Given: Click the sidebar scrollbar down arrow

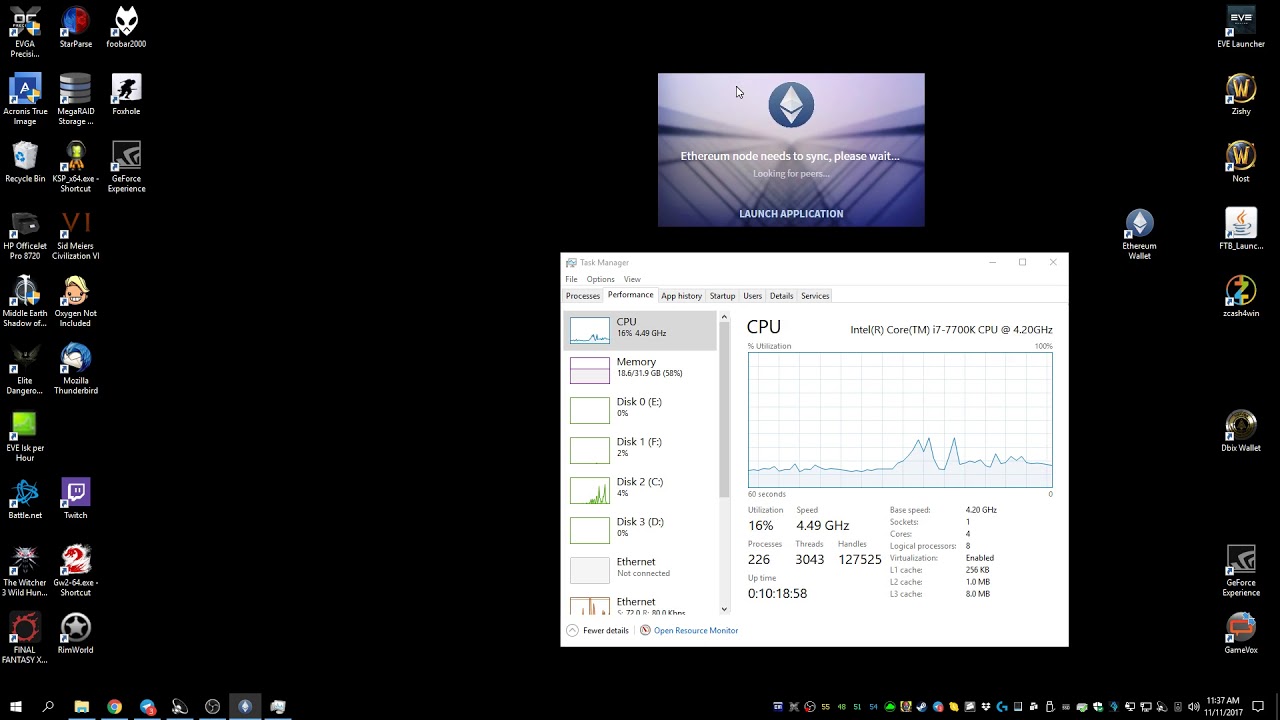Looking at the screenshot, I should pyautogui.click(x=724, y=609).
